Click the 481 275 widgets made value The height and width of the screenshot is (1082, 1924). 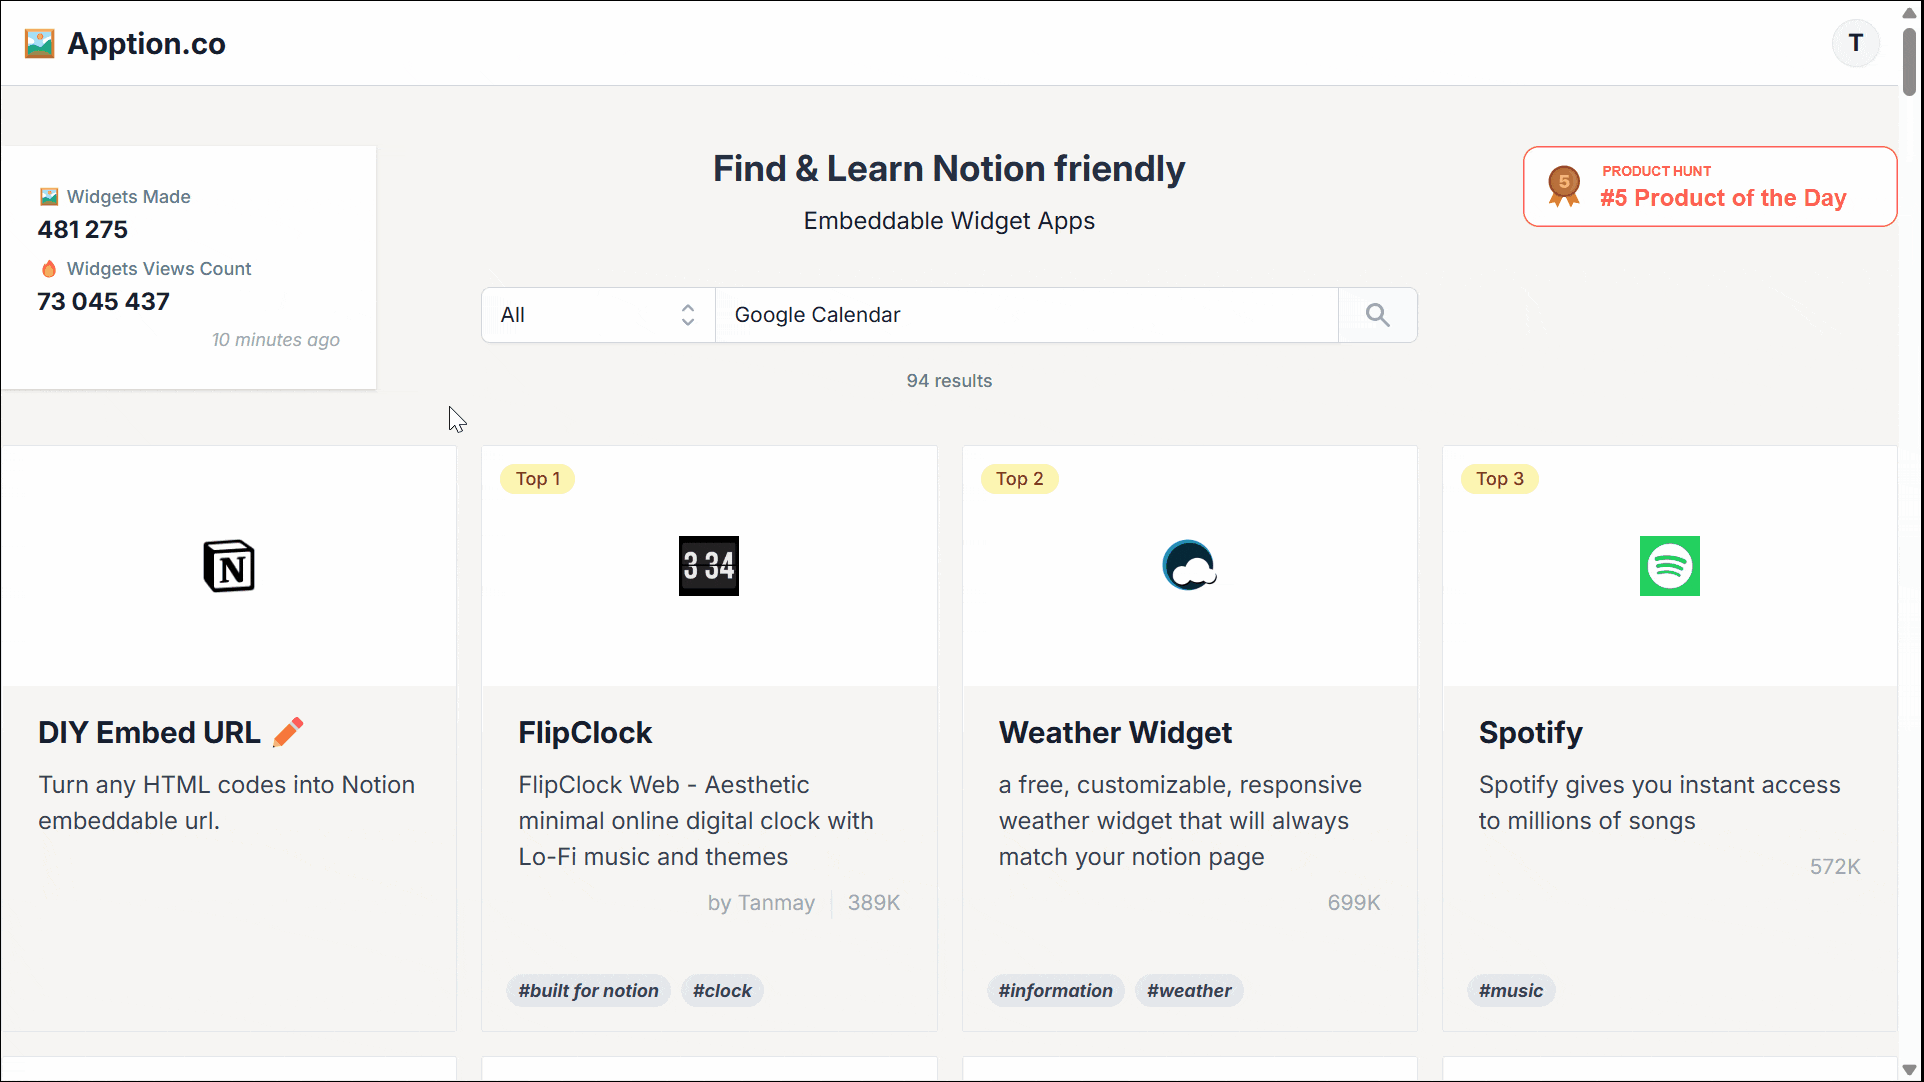83,230
